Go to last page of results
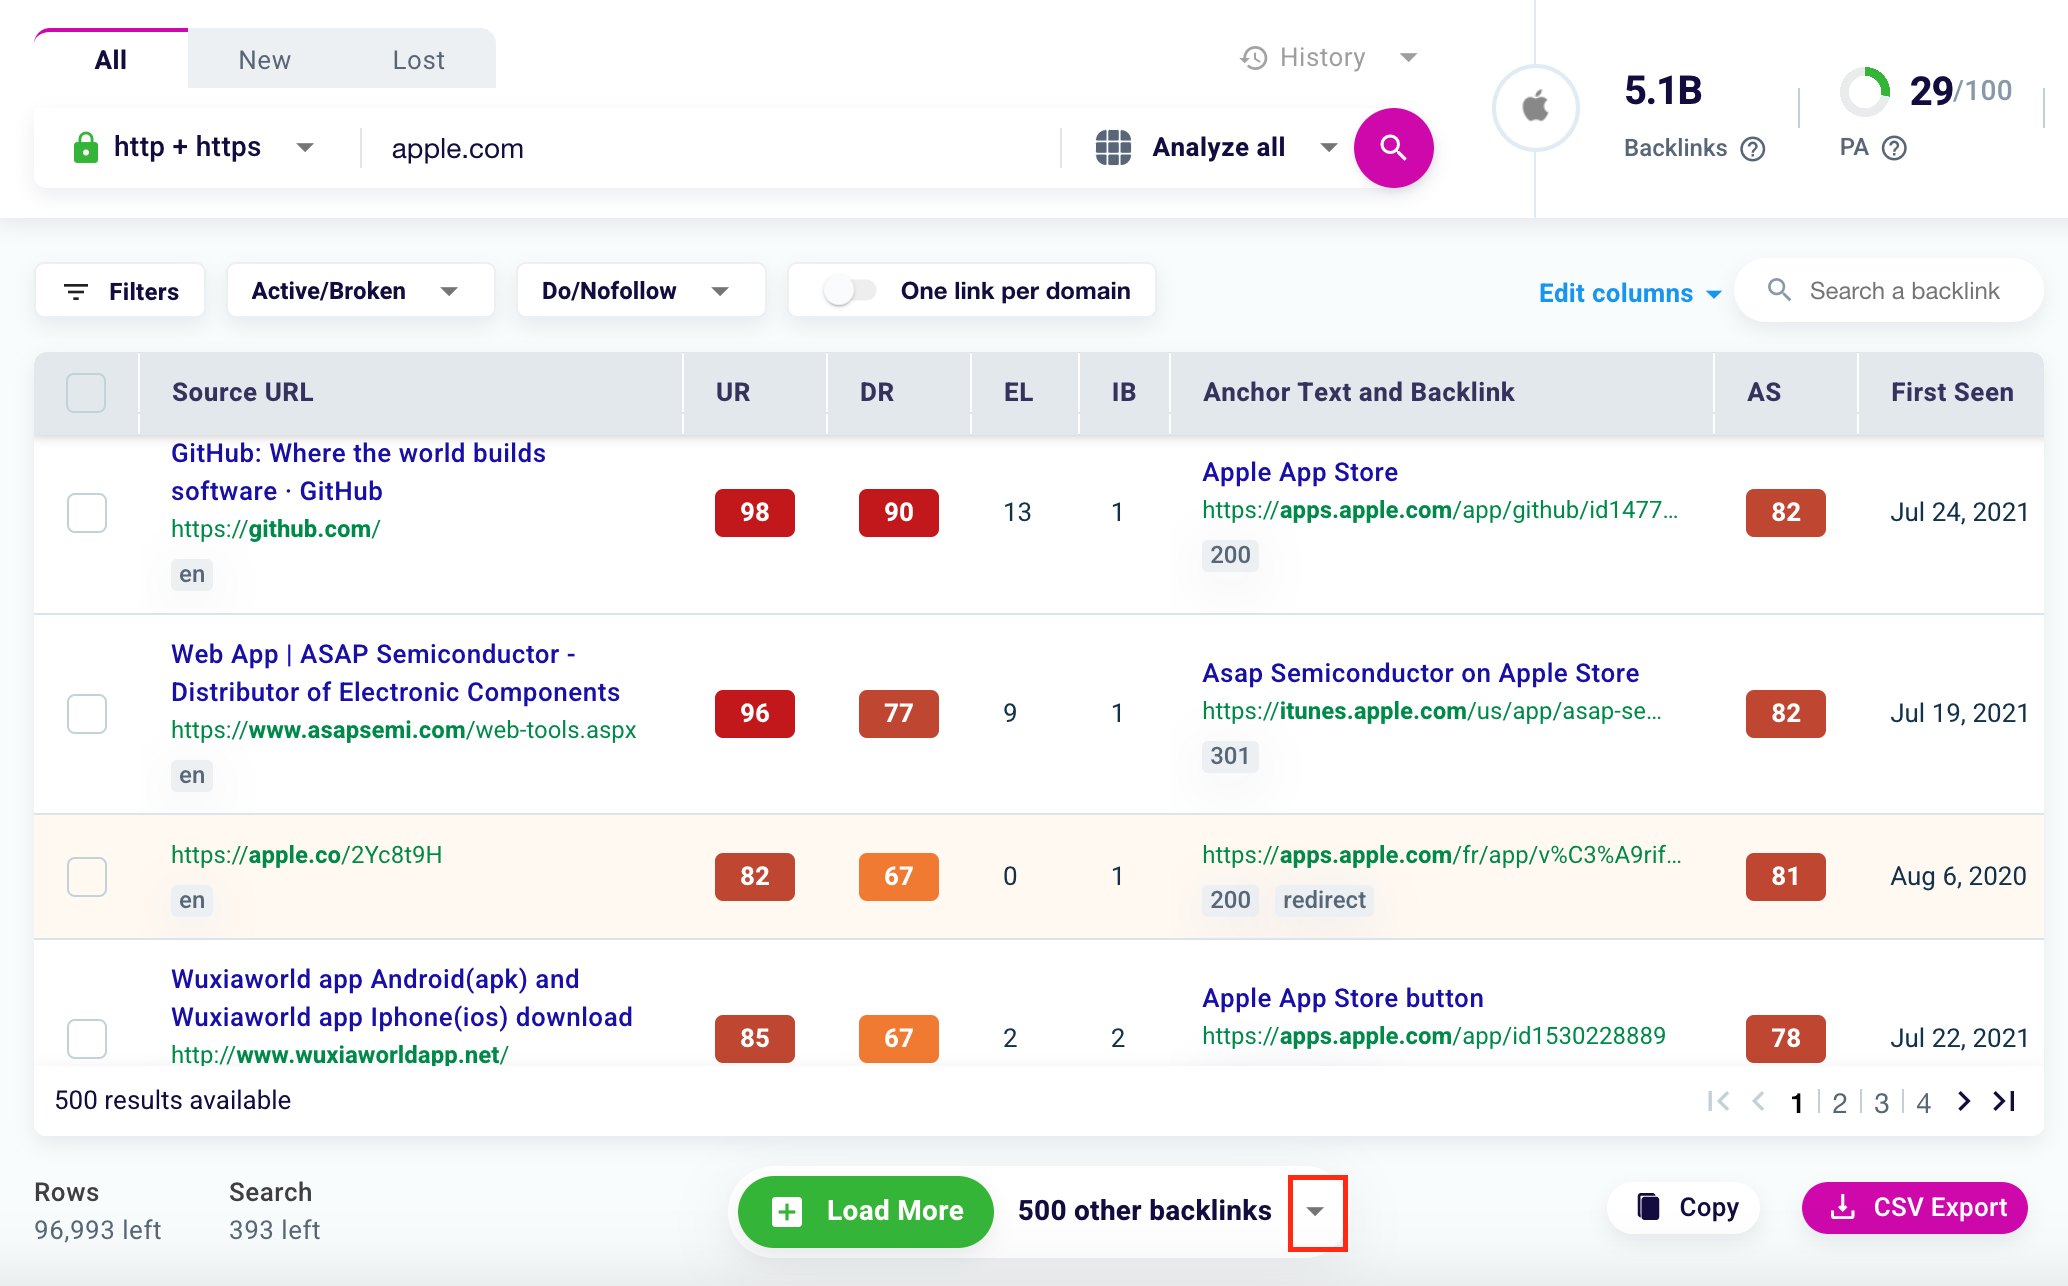 click(2004, 1101)
